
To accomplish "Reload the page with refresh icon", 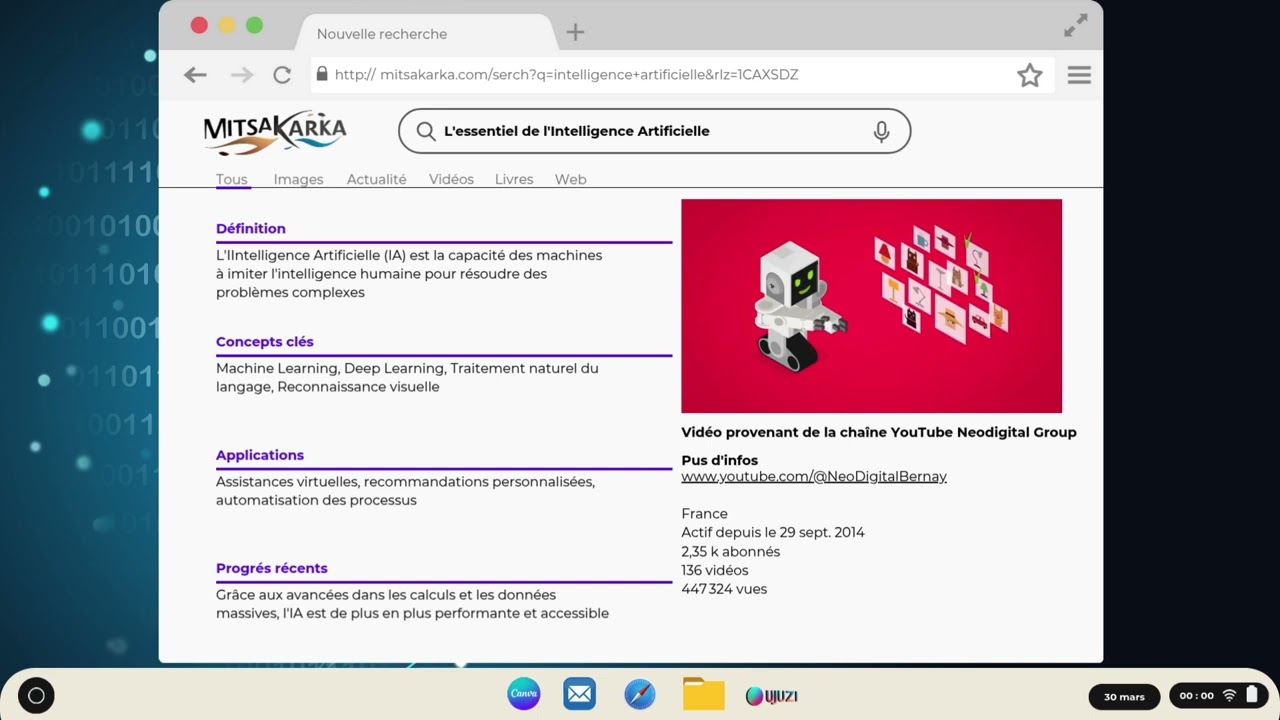I will [x=282, y=75].
